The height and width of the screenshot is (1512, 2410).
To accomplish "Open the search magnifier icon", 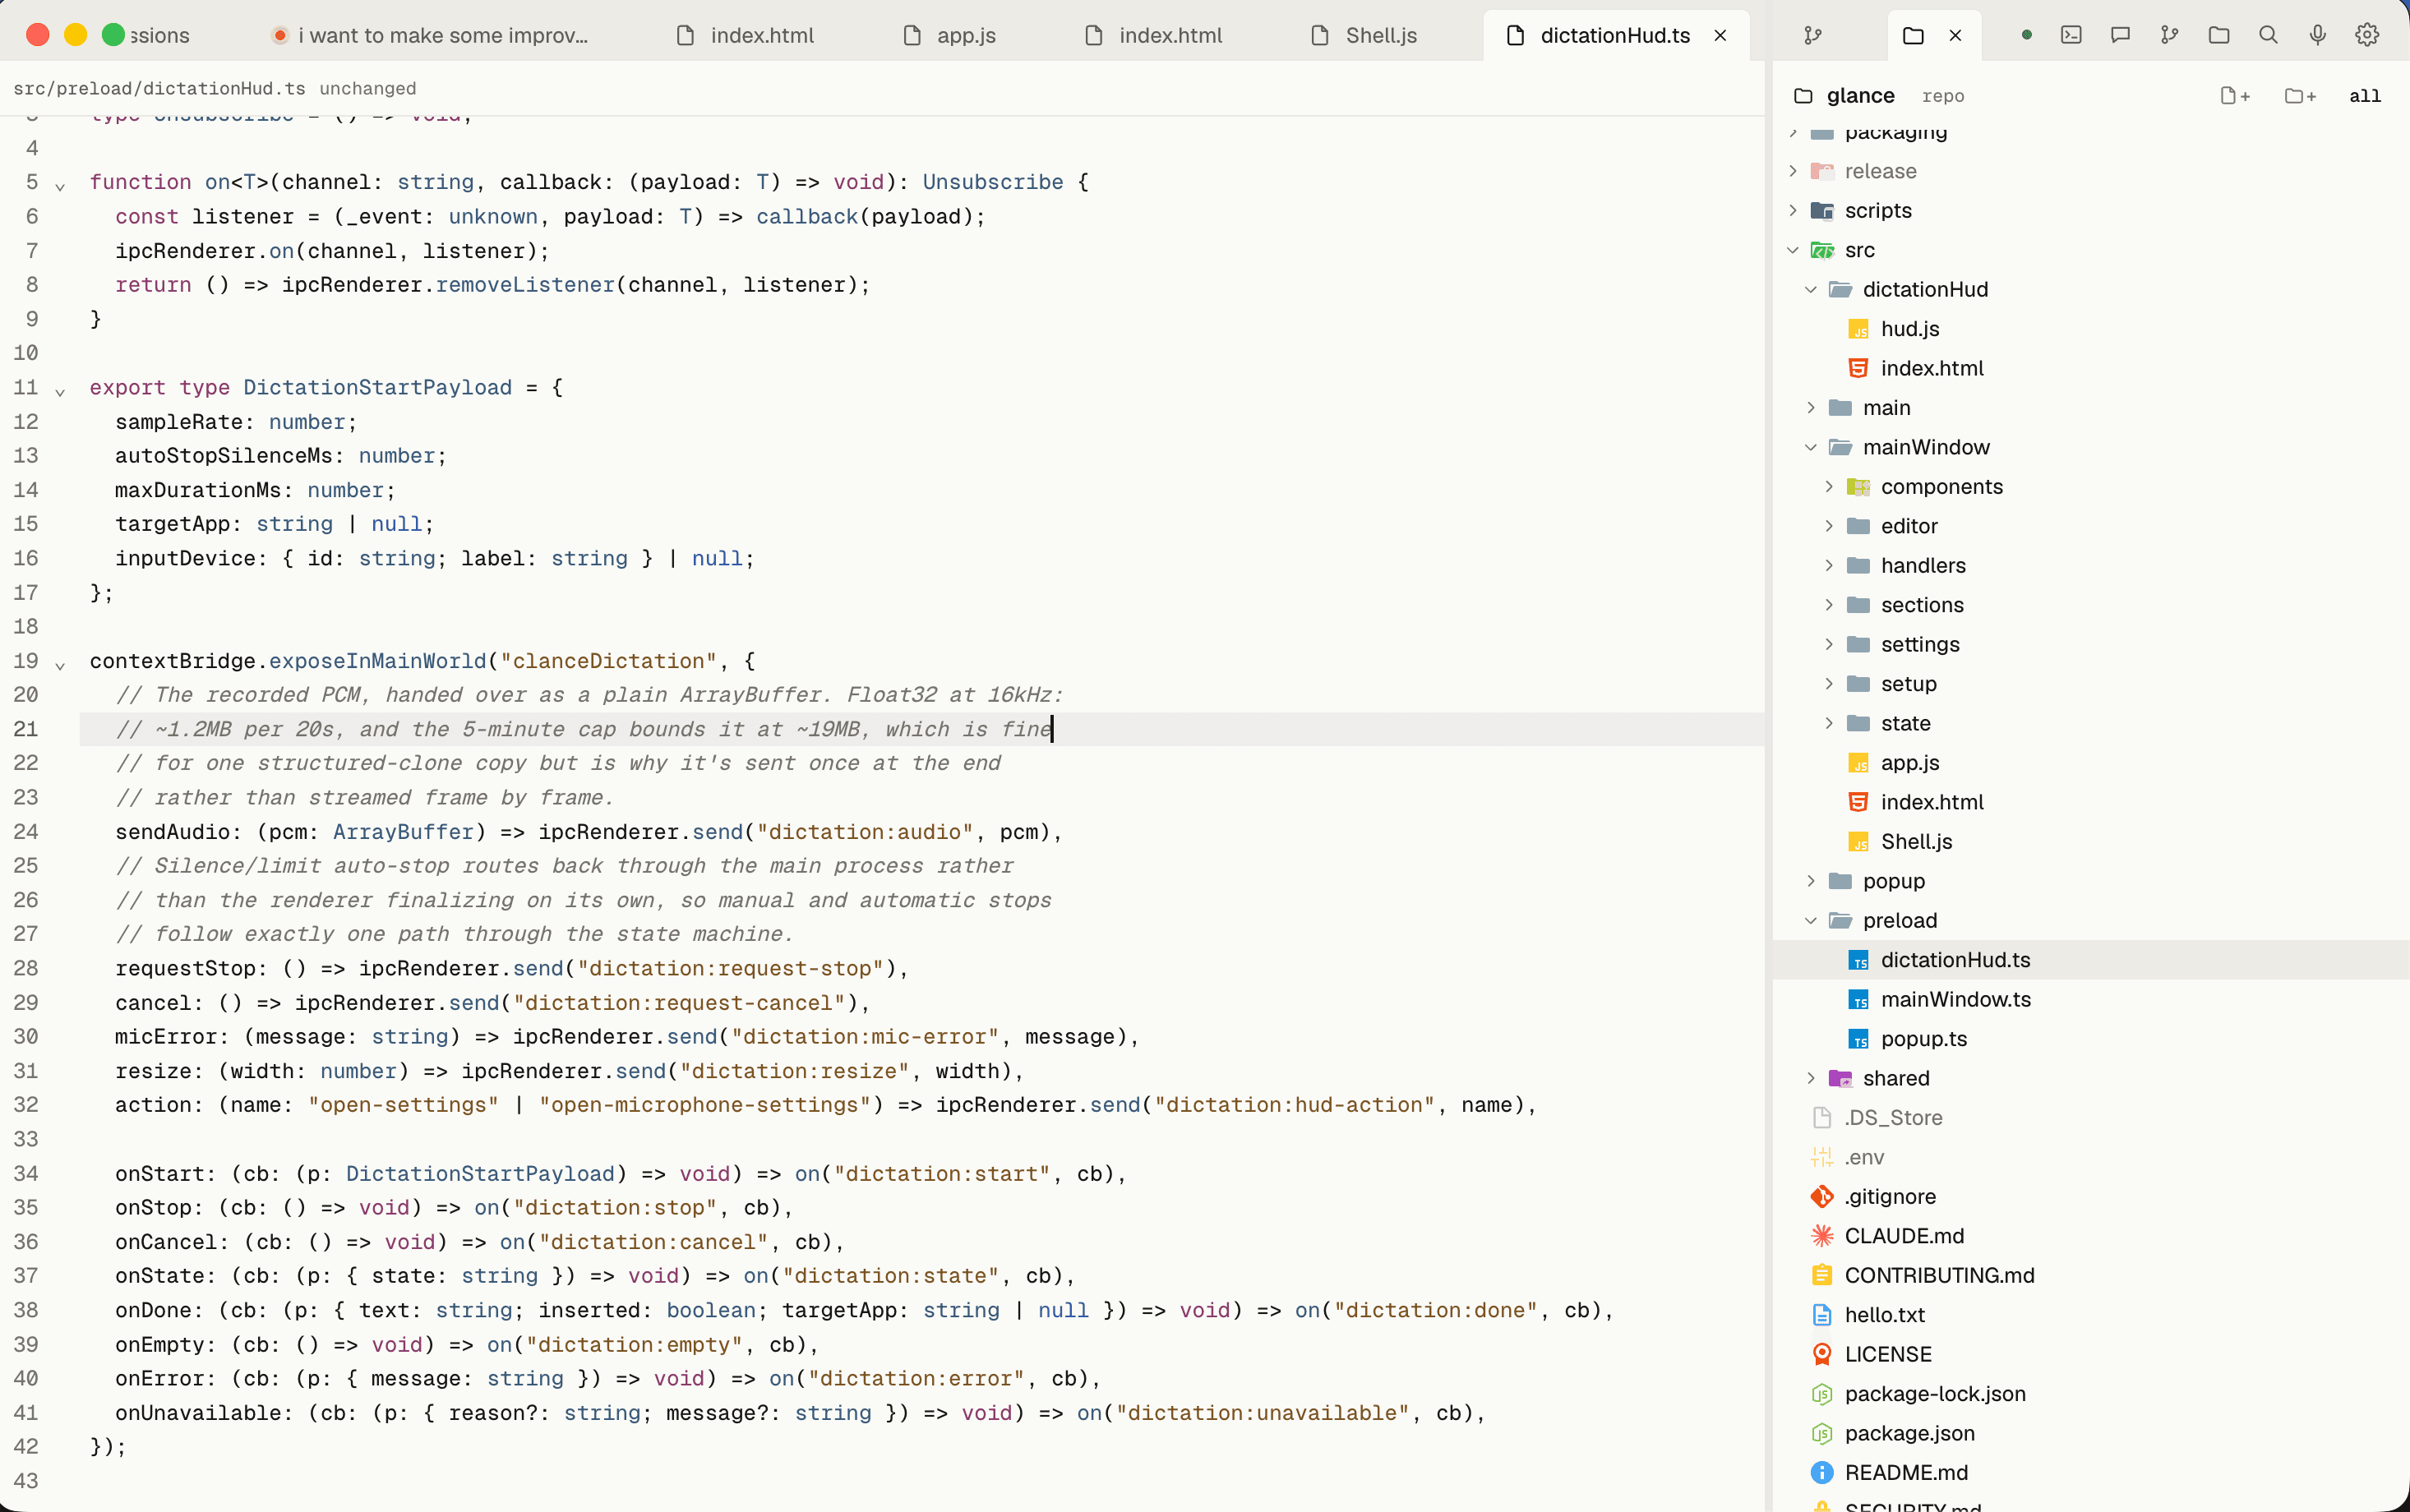I will (2268, 35).
